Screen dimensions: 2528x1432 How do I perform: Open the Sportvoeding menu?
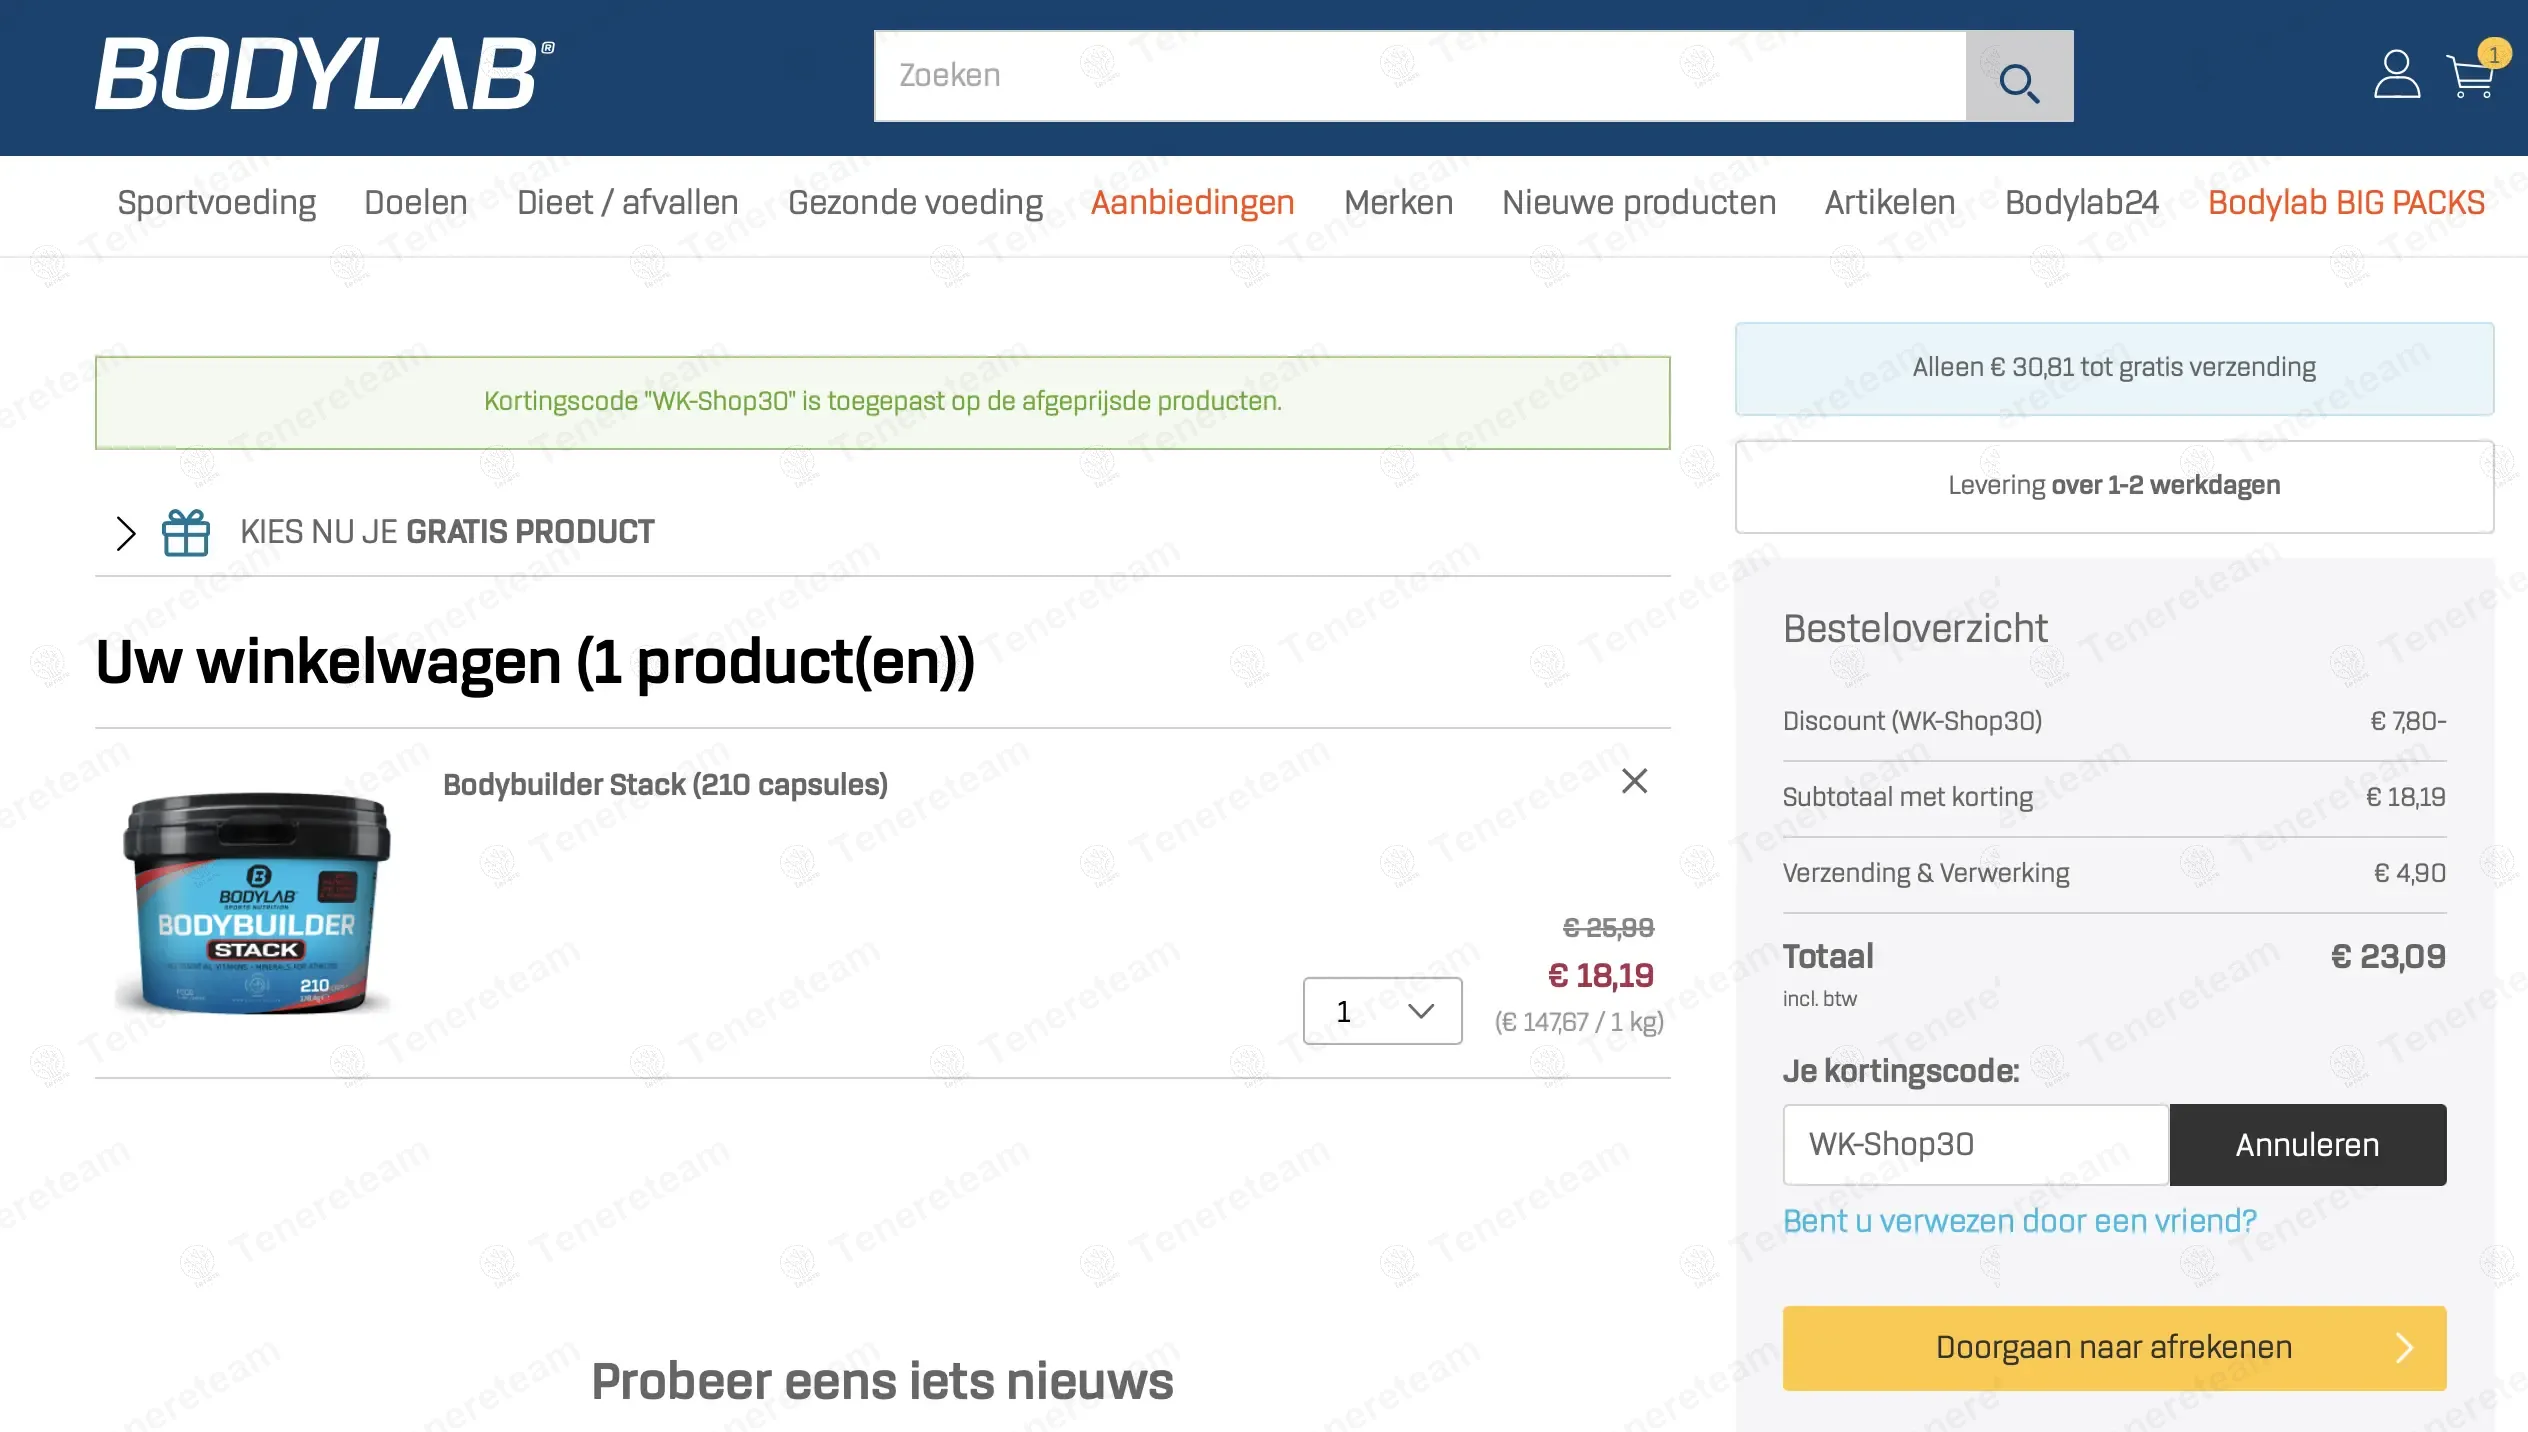click(x=217, y=203)
